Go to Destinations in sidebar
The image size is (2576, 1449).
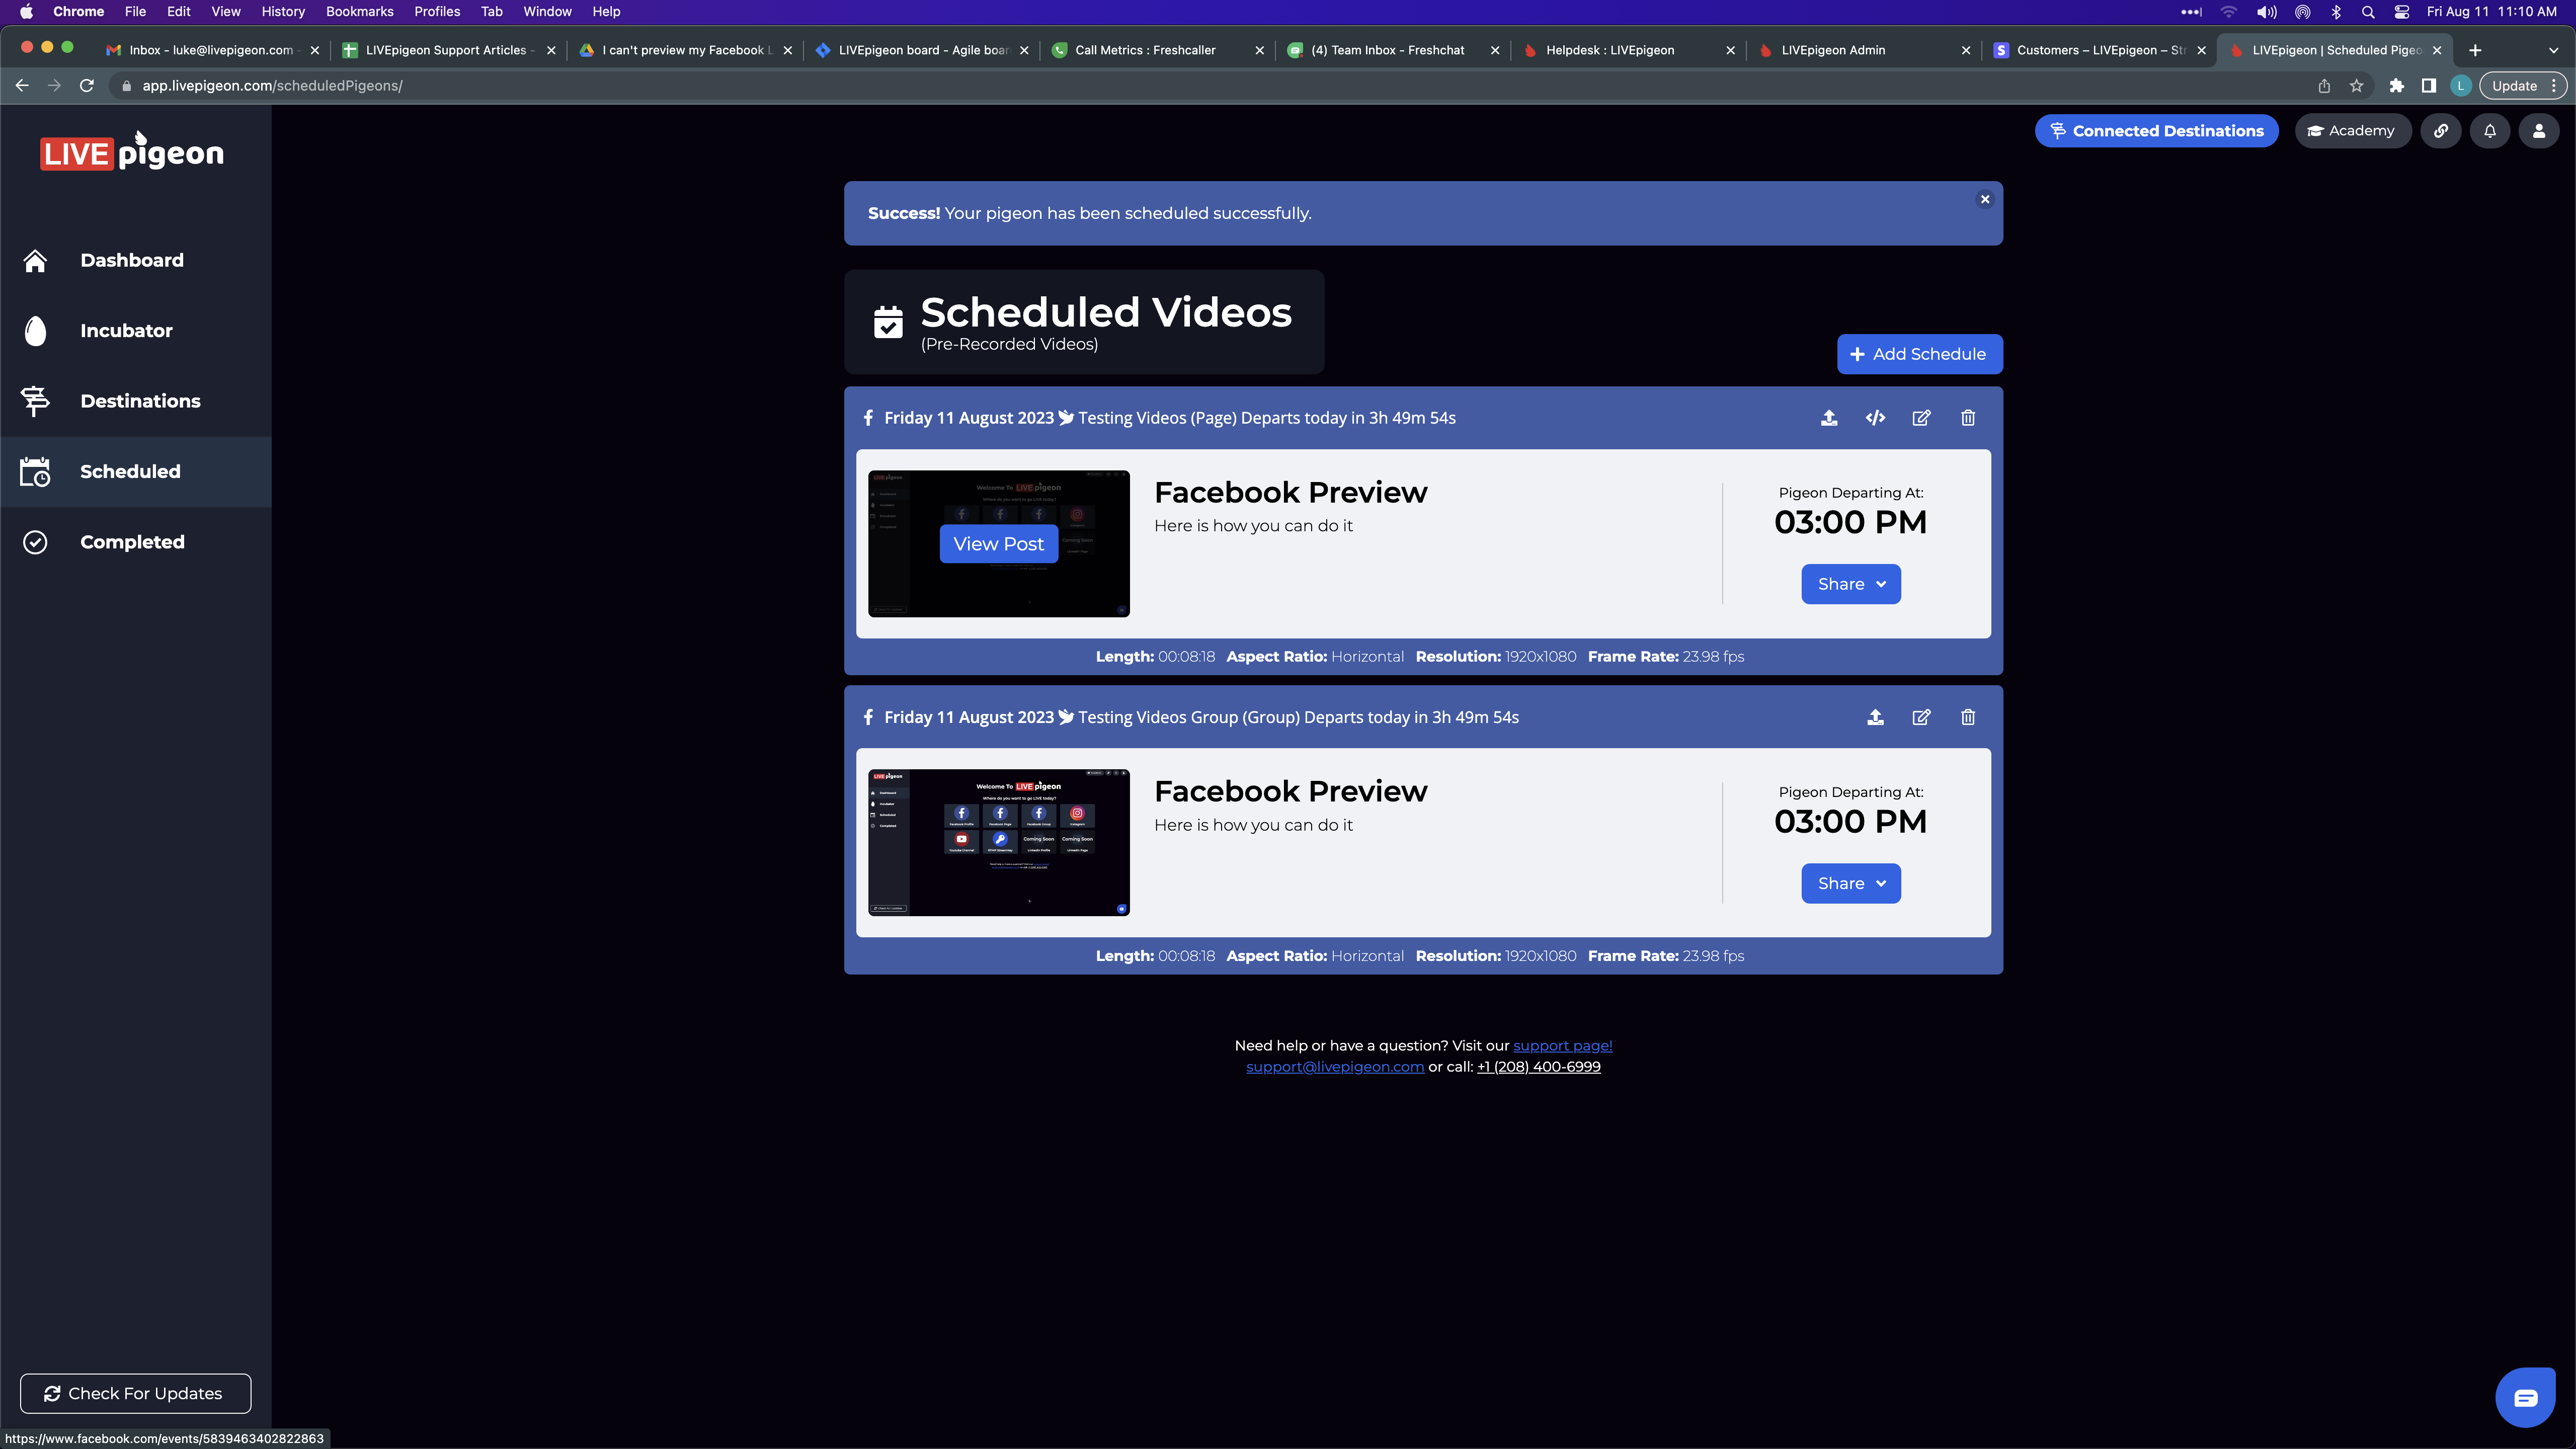140,401
